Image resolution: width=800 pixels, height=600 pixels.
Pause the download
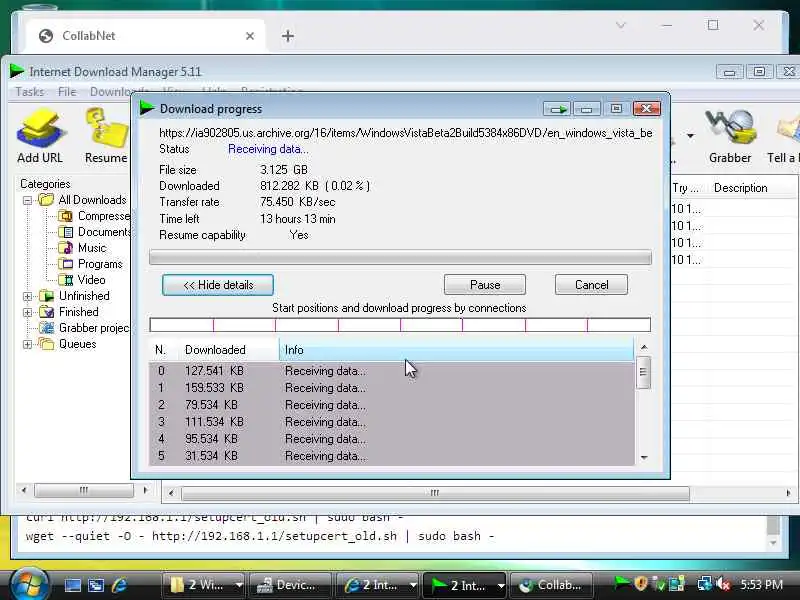pos(485,285)
